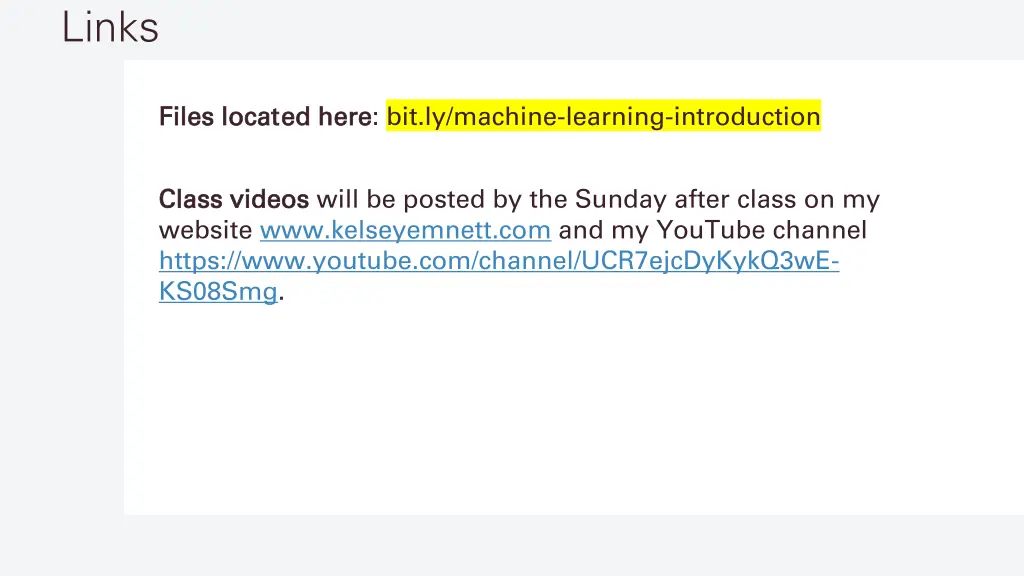Click "and my" between the two links
The width and height of the screenshot is (1024, 576).
[x=603, y=231]
